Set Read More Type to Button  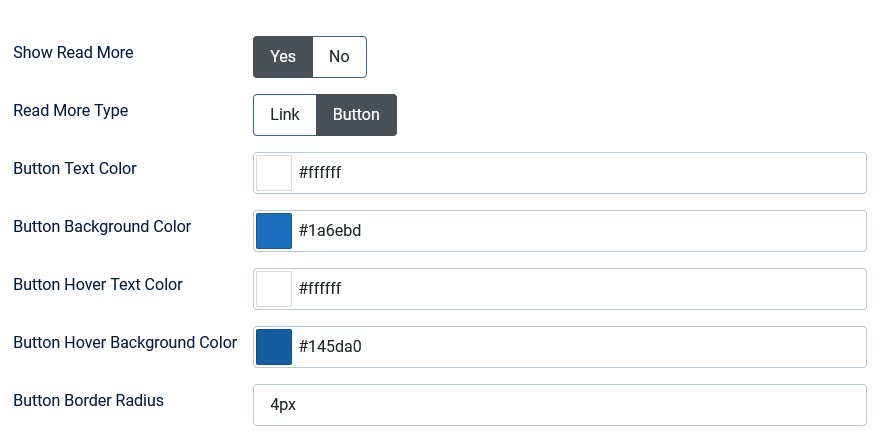pyautogui.click(x=356, y=115)
